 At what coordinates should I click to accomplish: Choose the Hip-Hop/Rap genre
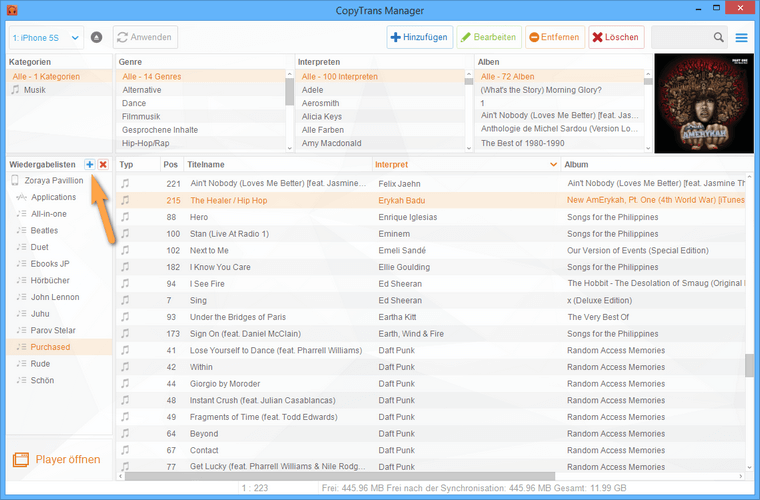point(201,143)
